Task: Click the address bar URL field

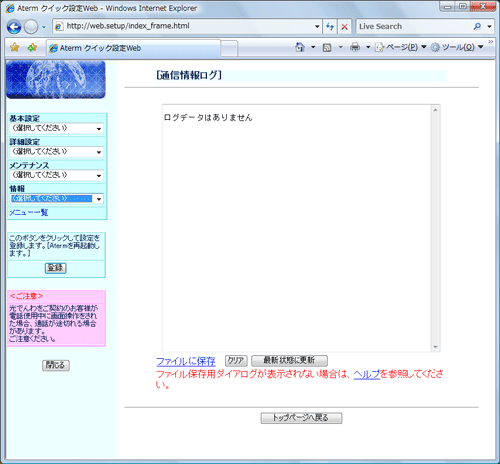Action: 184,26
